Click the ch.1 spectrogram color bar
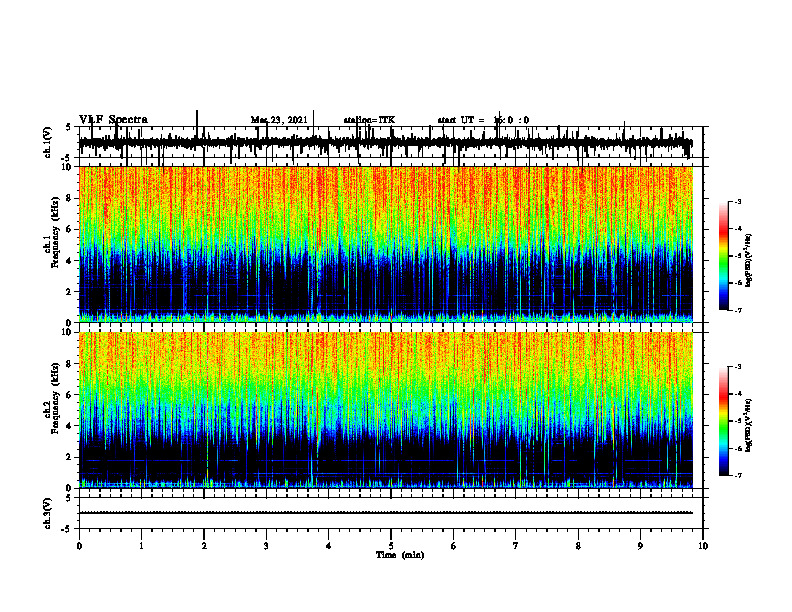This screenshot has height=612, width=792. 724,256
